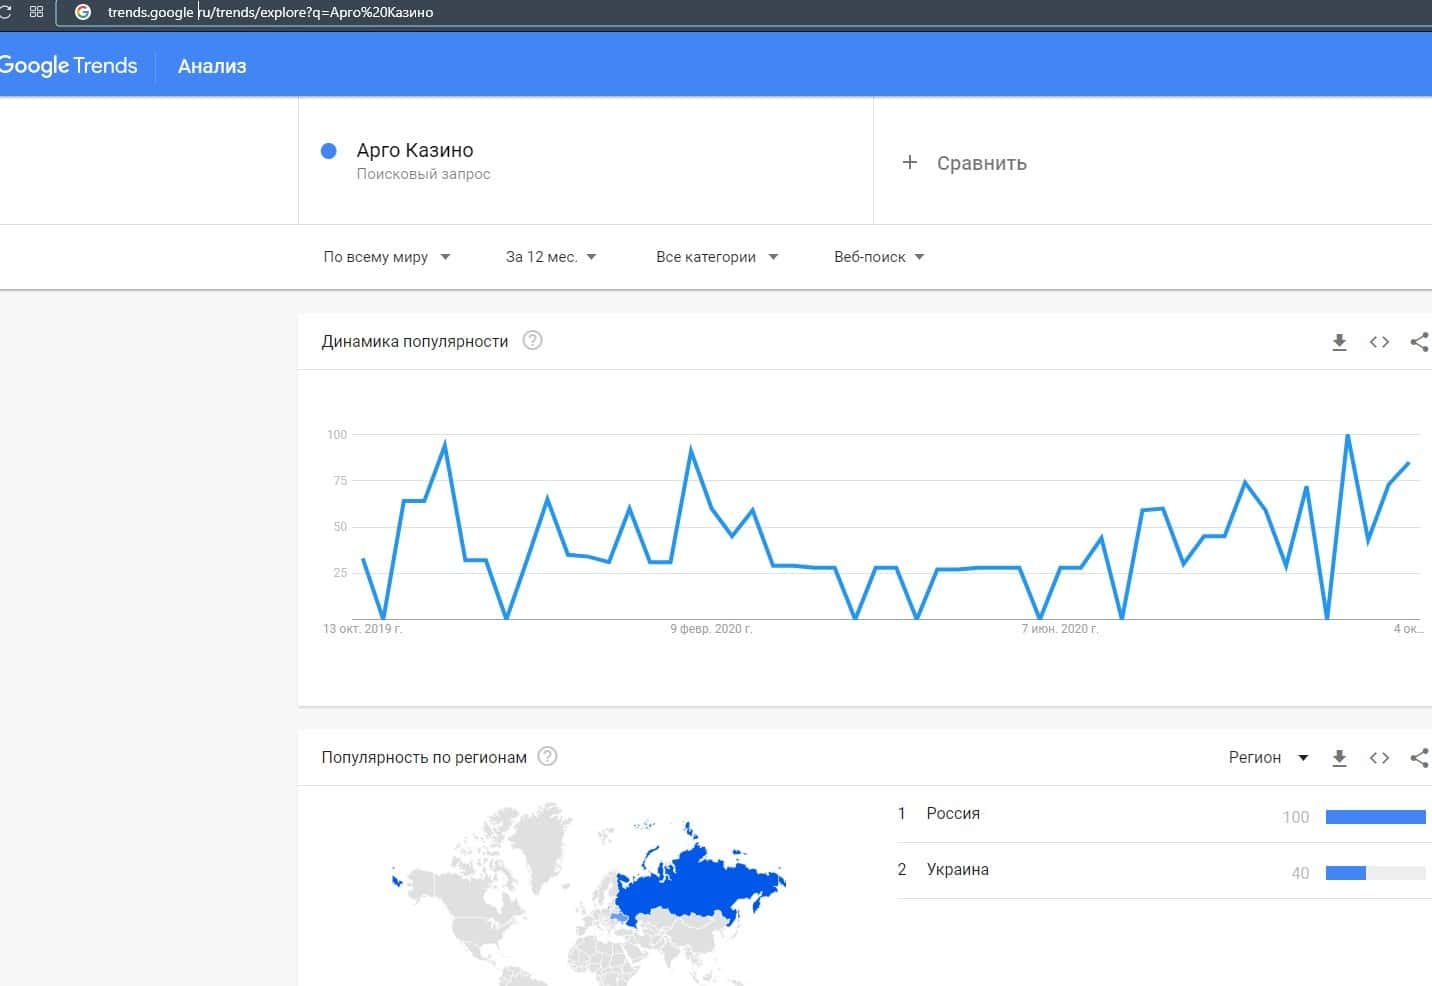Expand the Все категории dropdown
Viewport: 1432px width, 986px height.
(x=716, y=257)
